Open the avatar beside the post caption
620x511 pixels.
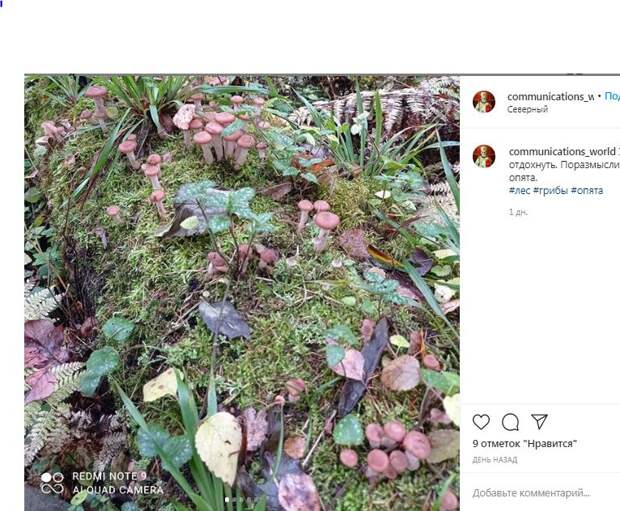pos(484,156)
